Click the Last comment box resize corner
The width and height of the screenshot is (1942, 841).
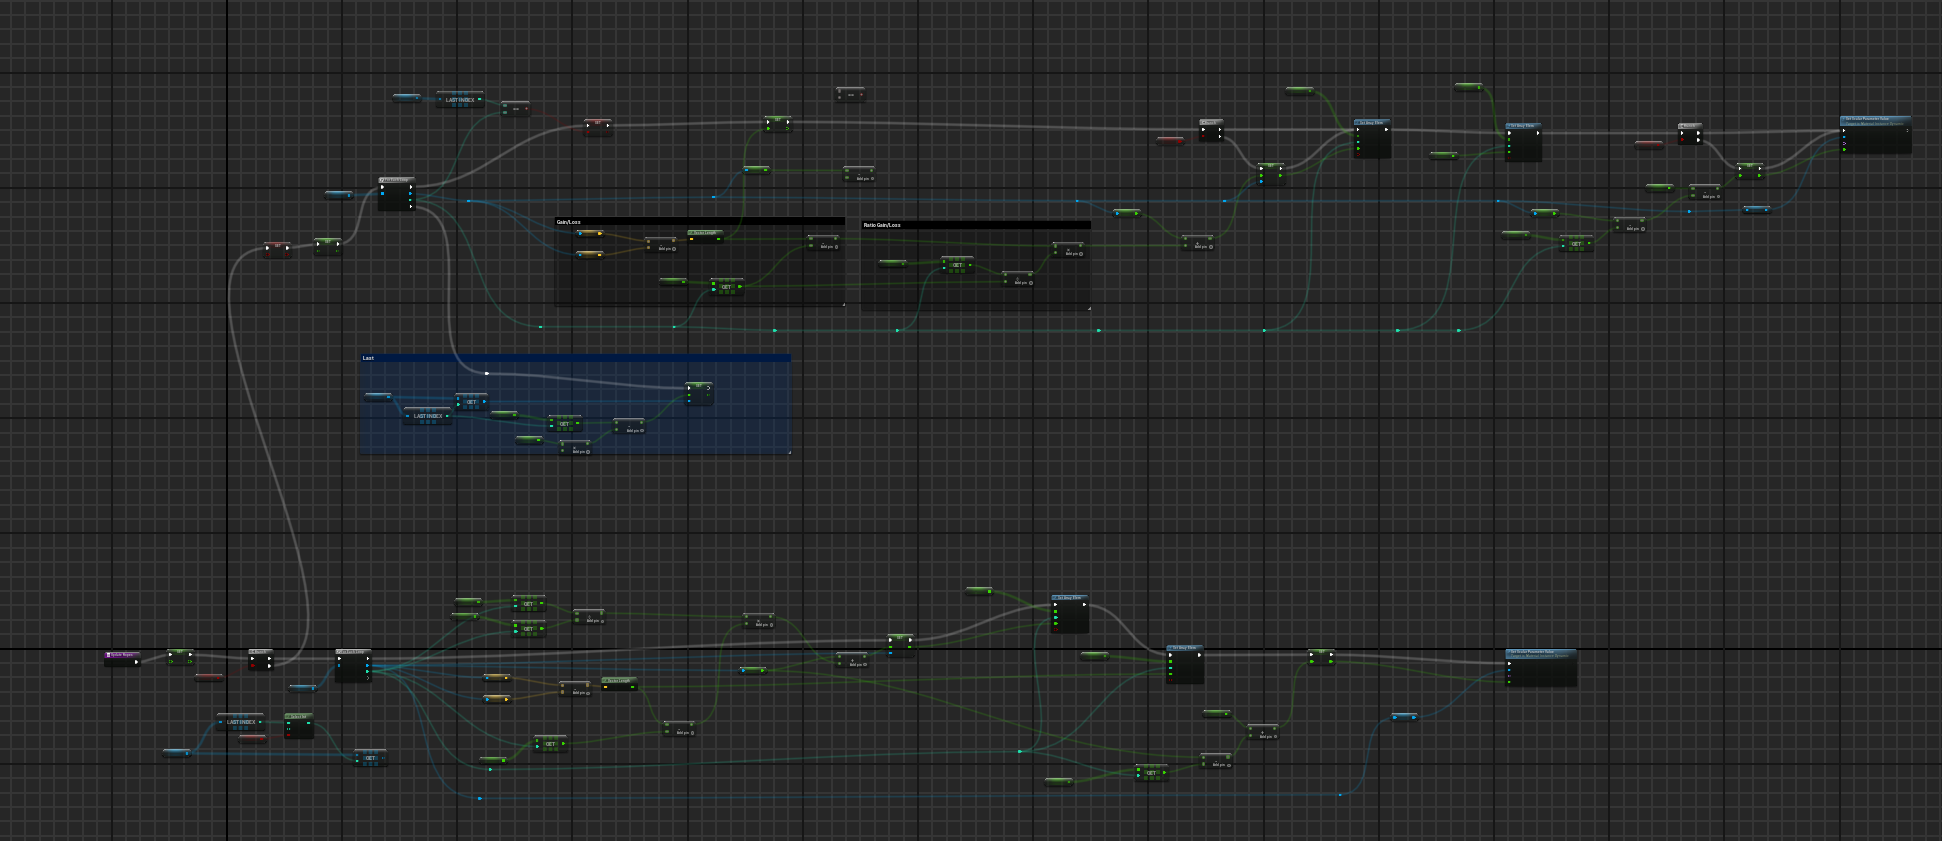click(x=788, y=452)
